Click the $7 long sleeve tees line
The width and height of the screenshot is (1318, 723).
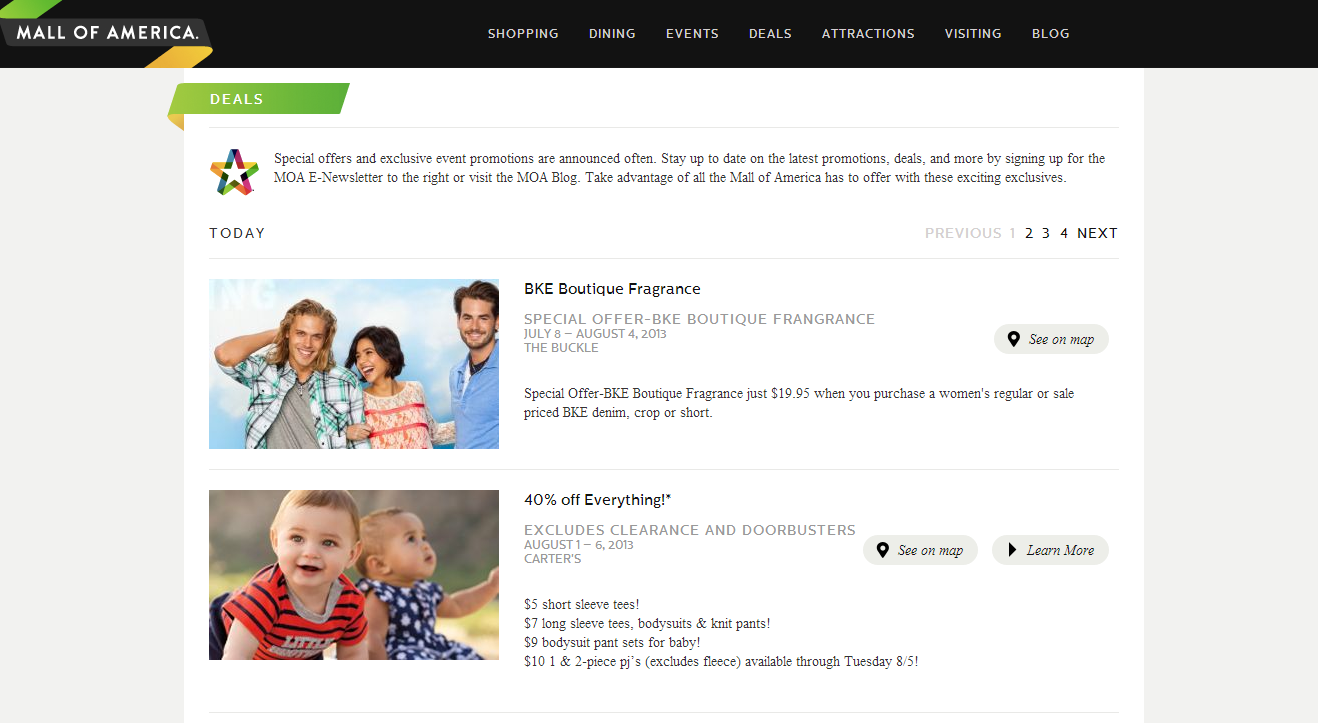pyautogui.click(x=647, y=623)
